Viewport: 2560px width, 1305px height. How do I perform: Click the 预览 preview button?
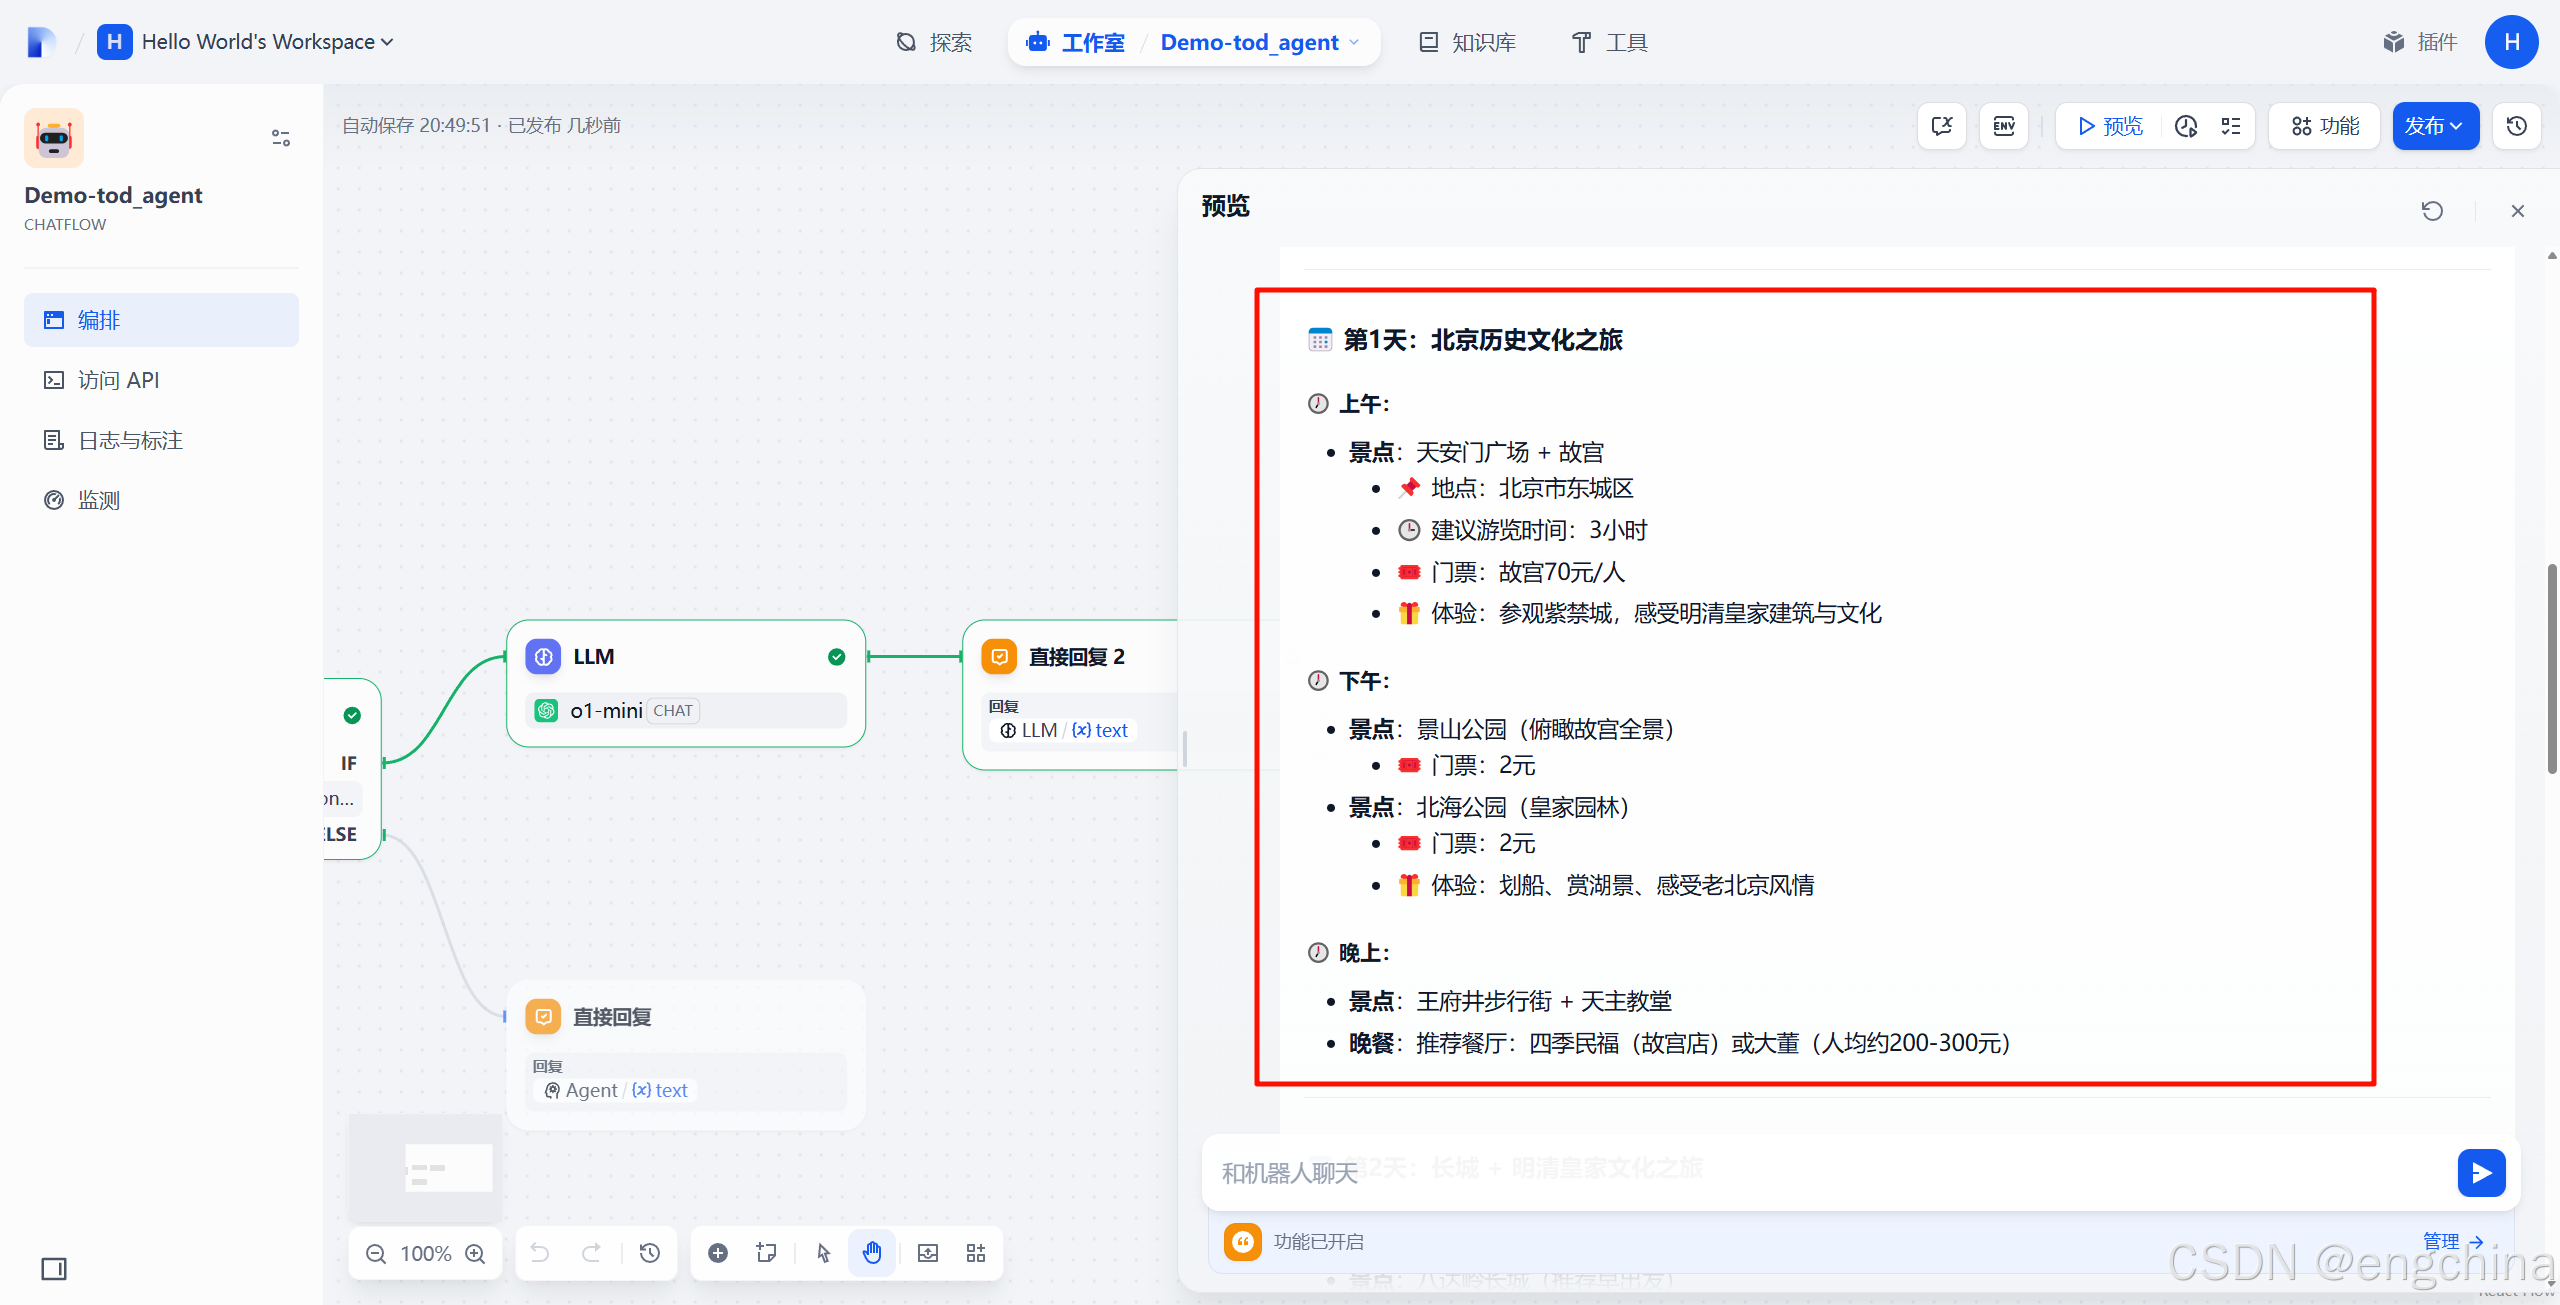point(2110,126)
